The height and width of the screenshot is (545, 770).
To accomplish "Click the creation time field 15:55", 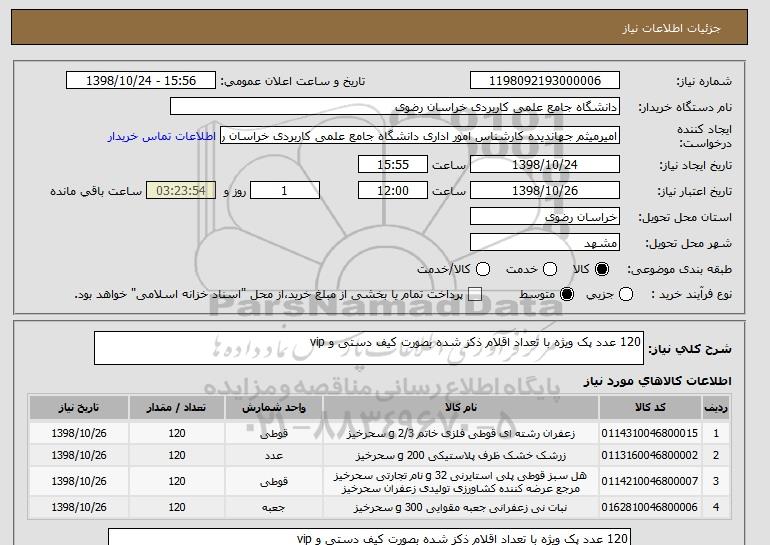I will (393, 164).
